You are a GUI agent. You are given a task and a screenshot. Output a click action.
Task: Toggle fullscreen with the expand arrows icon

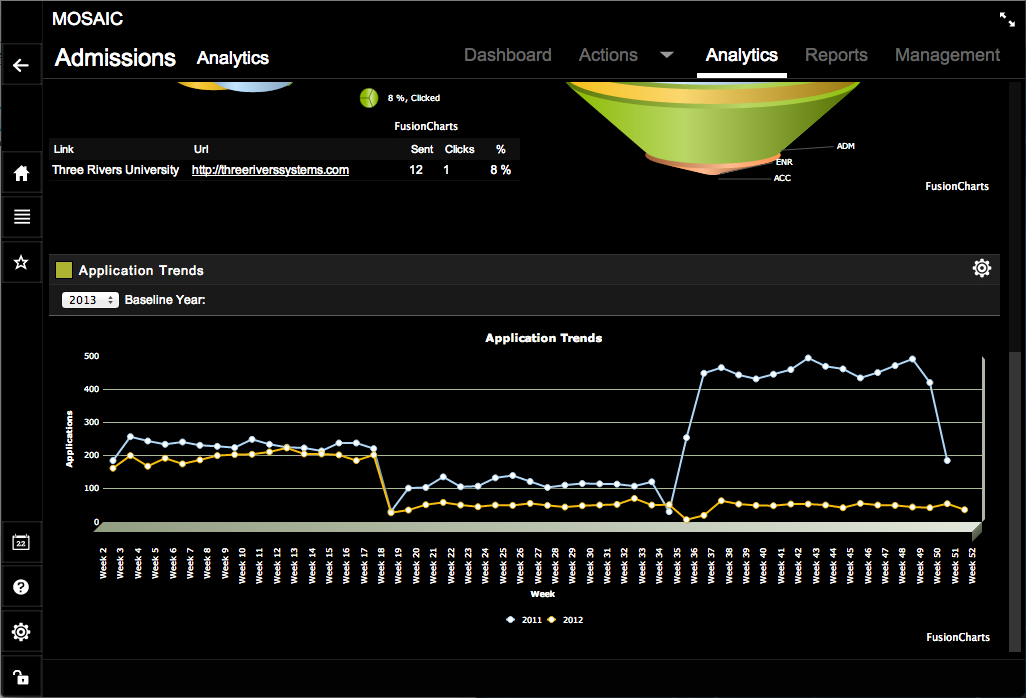coord(1006,18)
